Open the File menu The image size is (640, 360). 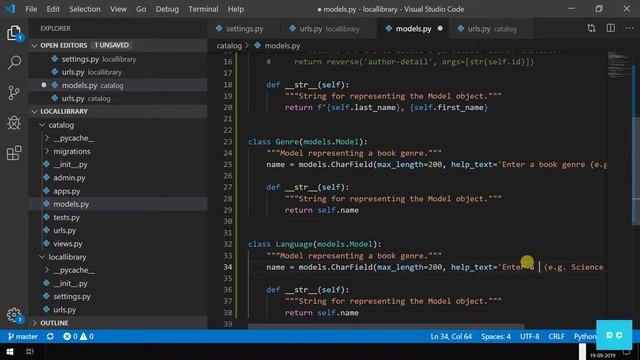[31, 9]
